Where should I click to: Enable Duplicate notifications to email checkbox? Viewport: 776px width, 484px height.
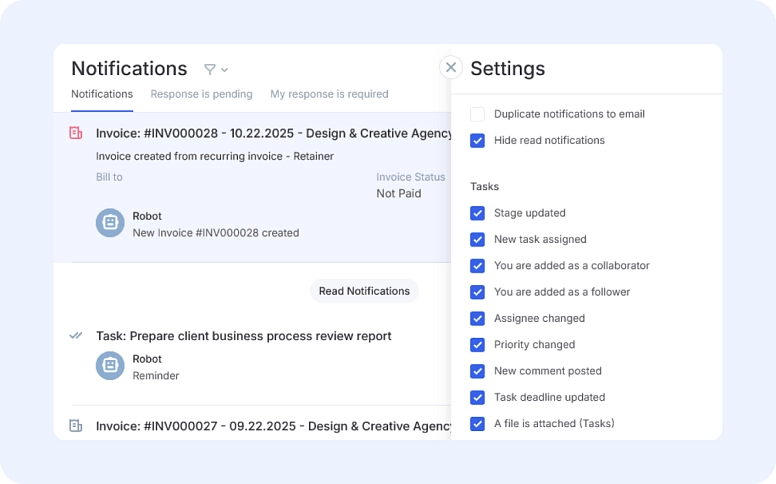pos(478,114)
